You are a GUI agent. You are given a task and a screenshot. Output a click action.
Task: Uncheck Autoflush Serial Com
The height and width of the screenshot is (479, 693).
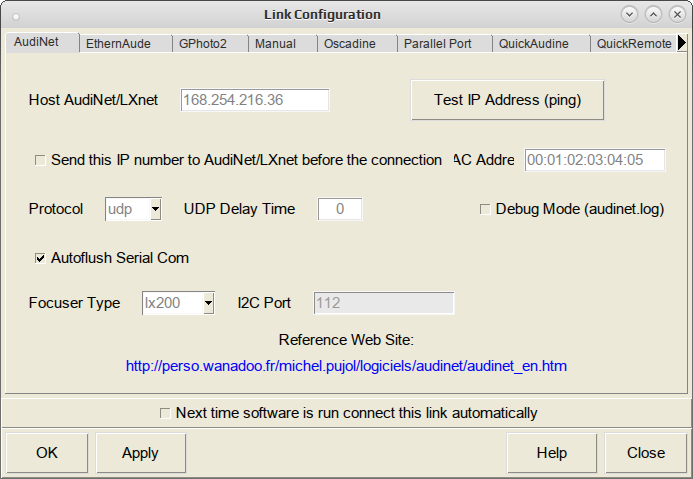tap(40, 258)
